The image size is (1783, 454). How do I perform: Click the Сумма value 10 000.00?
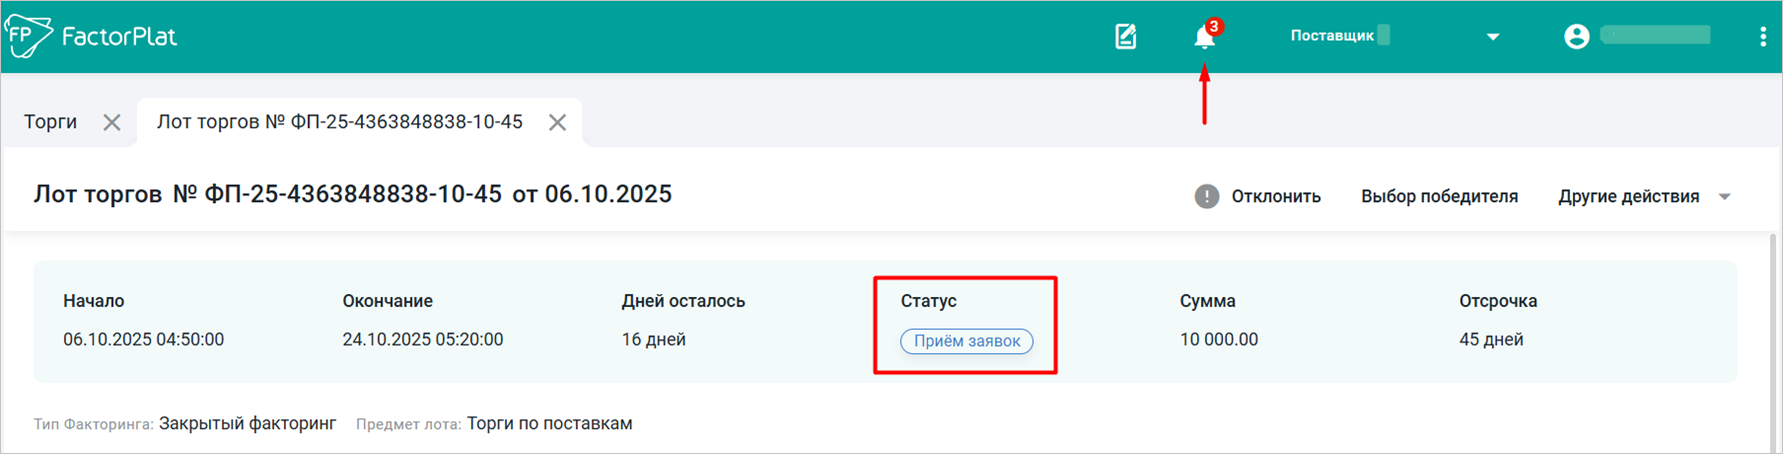pyautogui.click(x=1218, y=340)
